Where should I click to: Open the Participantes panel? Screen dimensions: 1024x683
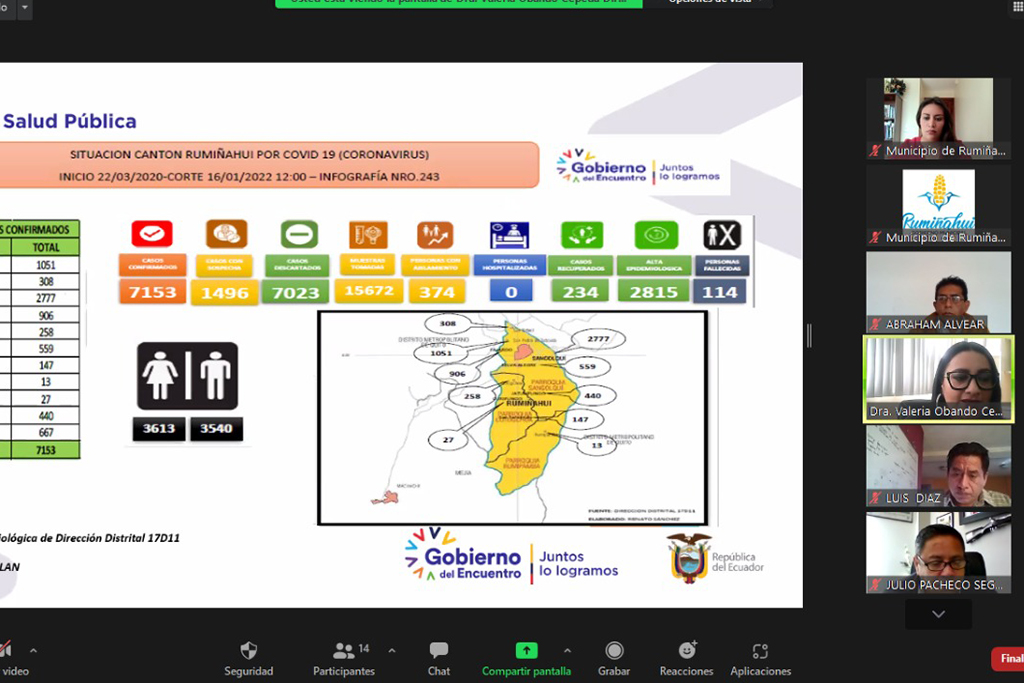(x=344, y=651)
